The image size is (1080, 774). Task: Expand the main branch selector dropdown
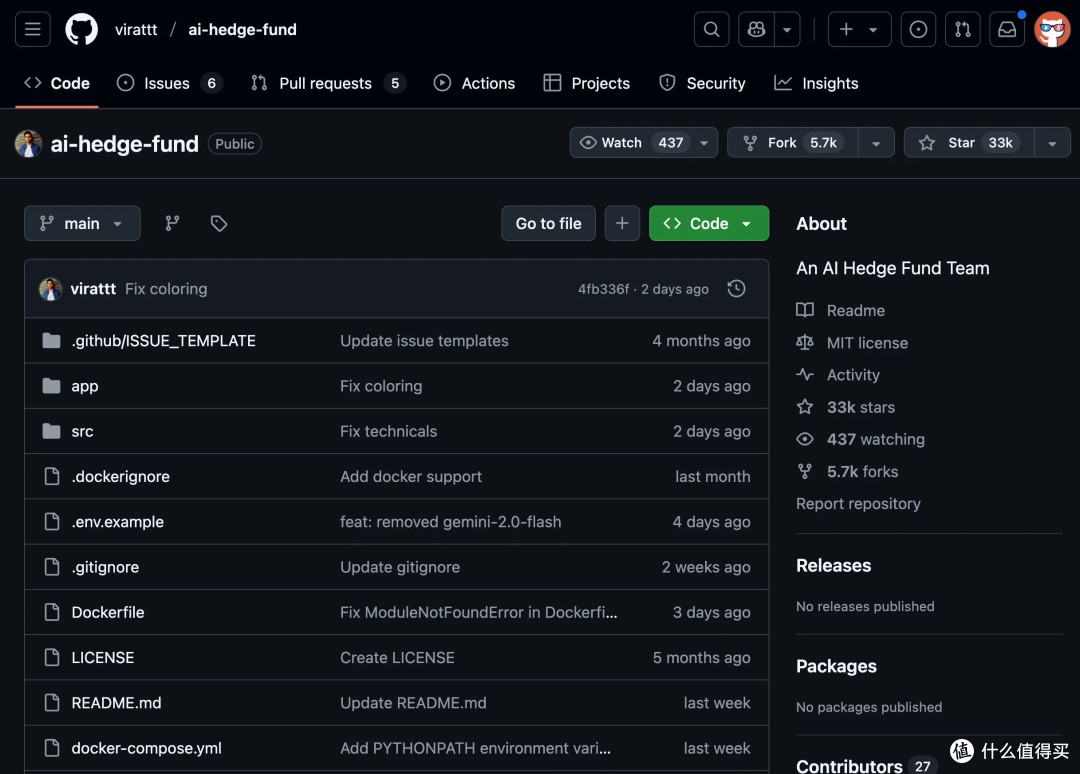point(82,223)
